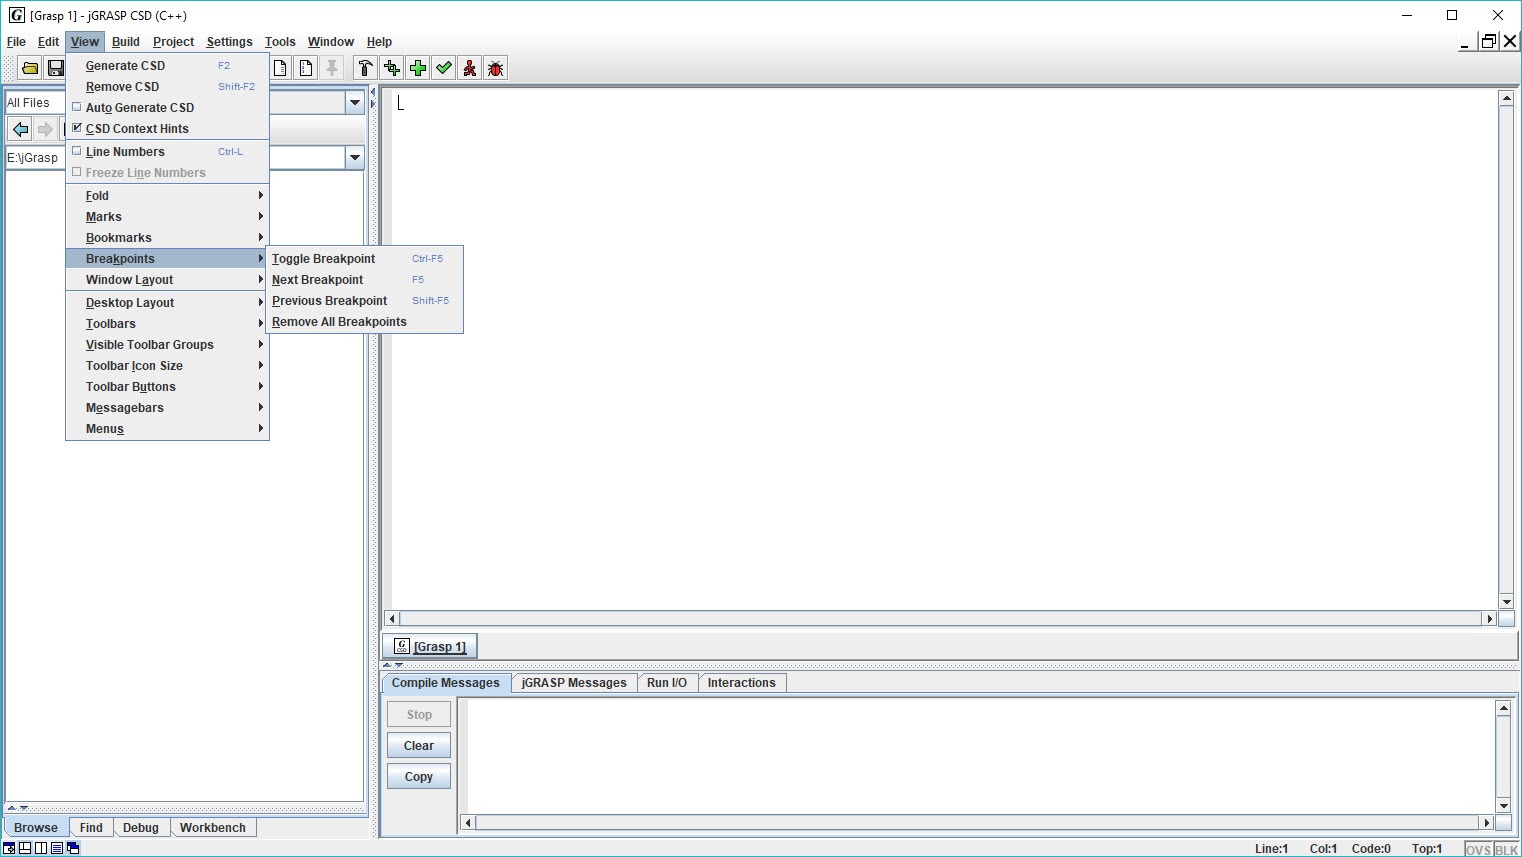1522x857 pixels.
Task: Click the large green plus toolbar icon
Action: click(x=417, y=68)
